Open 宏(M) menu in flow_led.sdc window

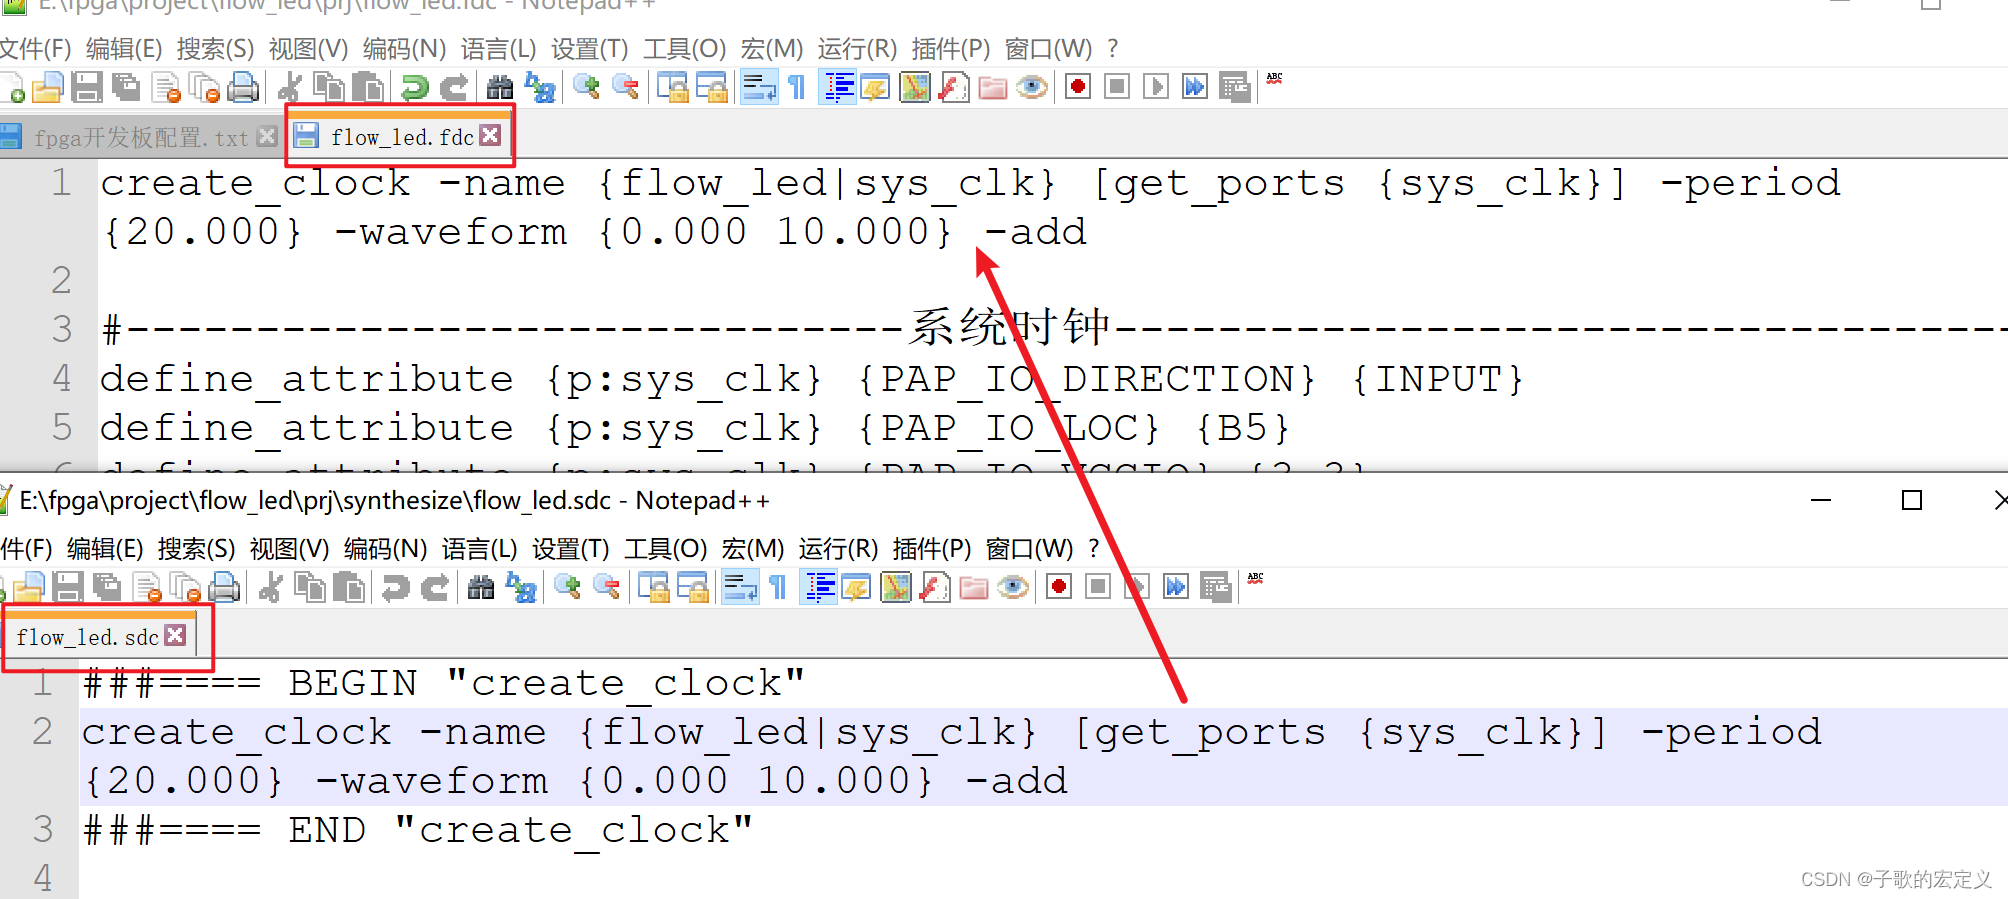point(752,548)
